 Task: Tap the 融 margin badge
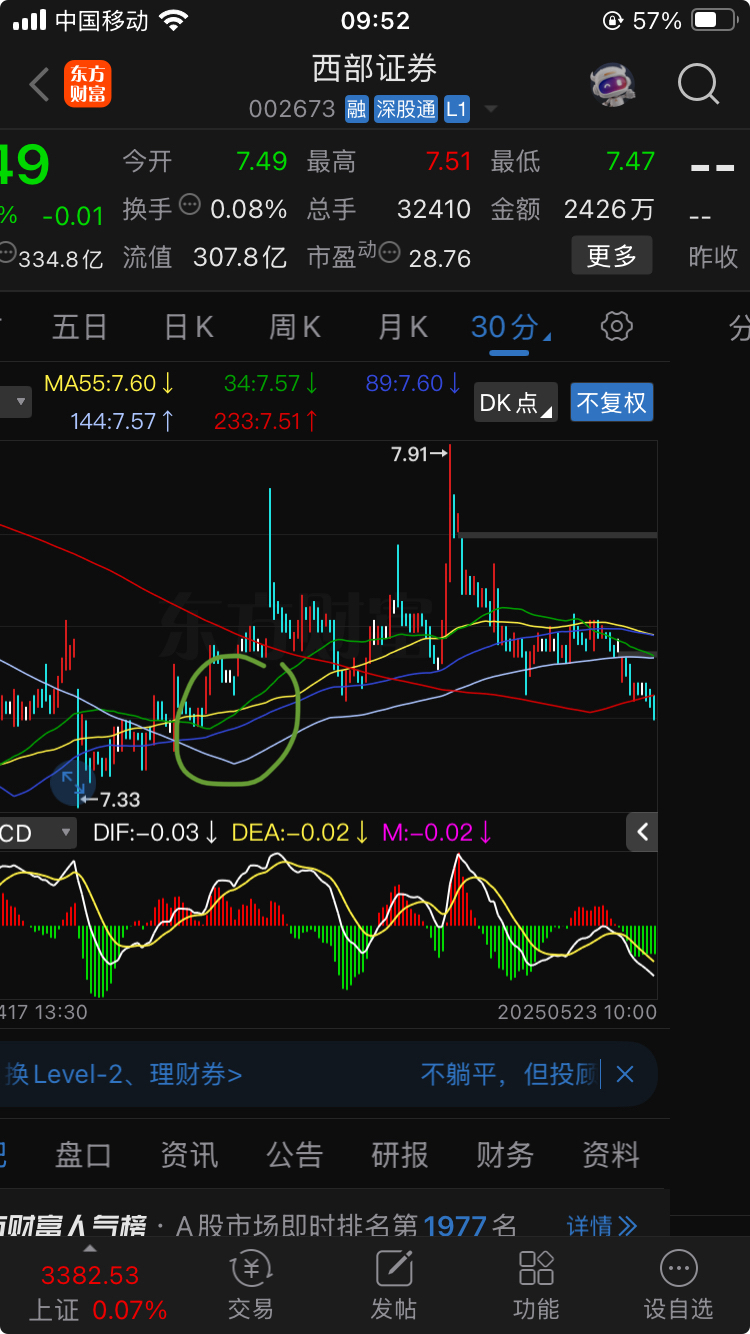(x=357, y=109)
